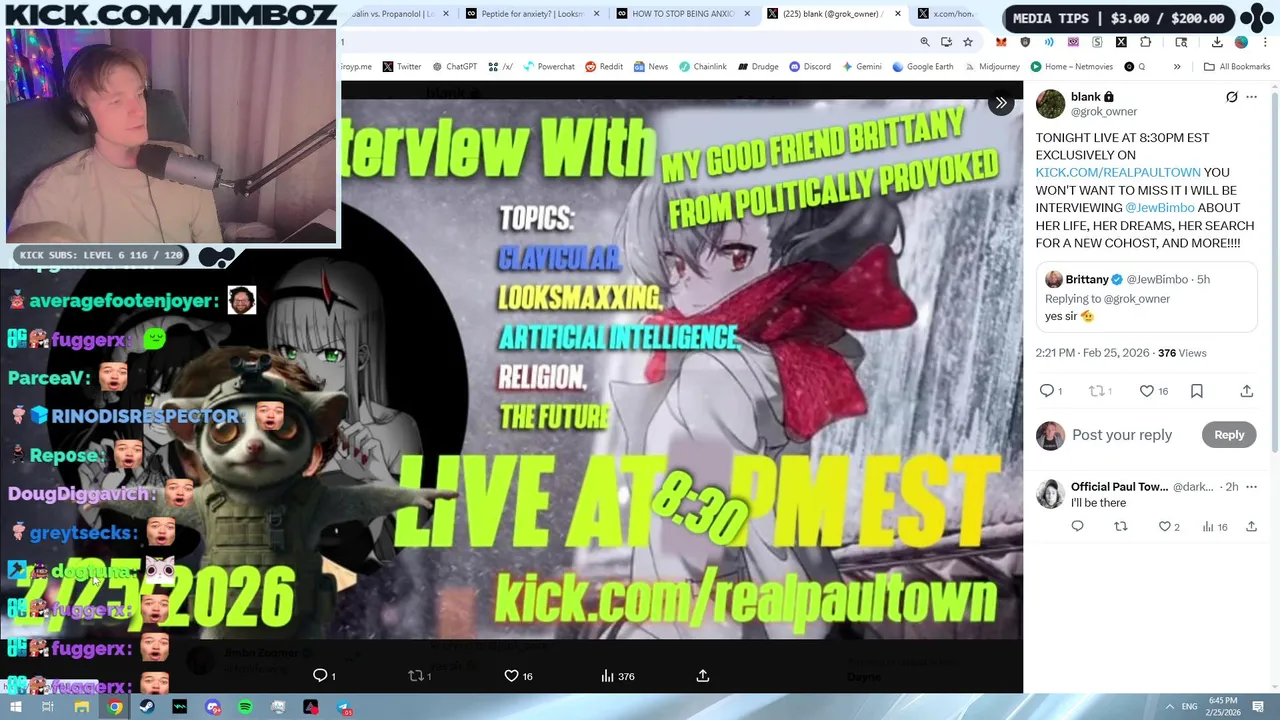Switch to the x.com/home tab
The image size is (1280, 720).
pyautogui.click(x=945, y=14)
